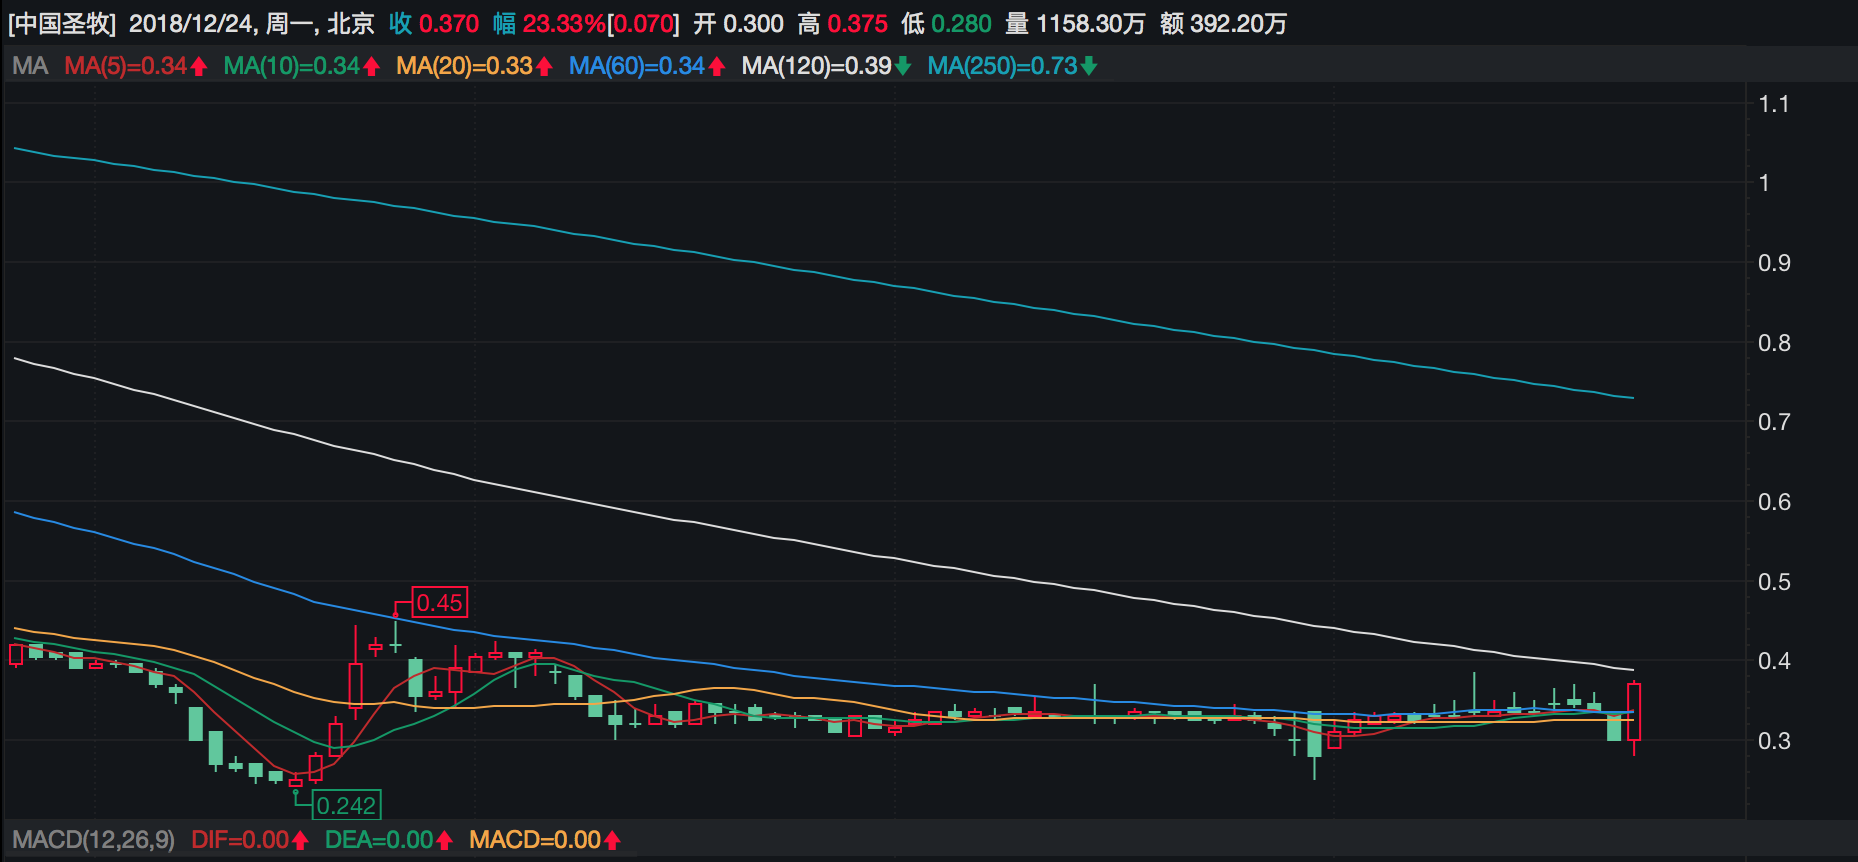Screen dimensions: 1858x862
Task: Click the 0.45 high price marker
Action: pos(439,603)
